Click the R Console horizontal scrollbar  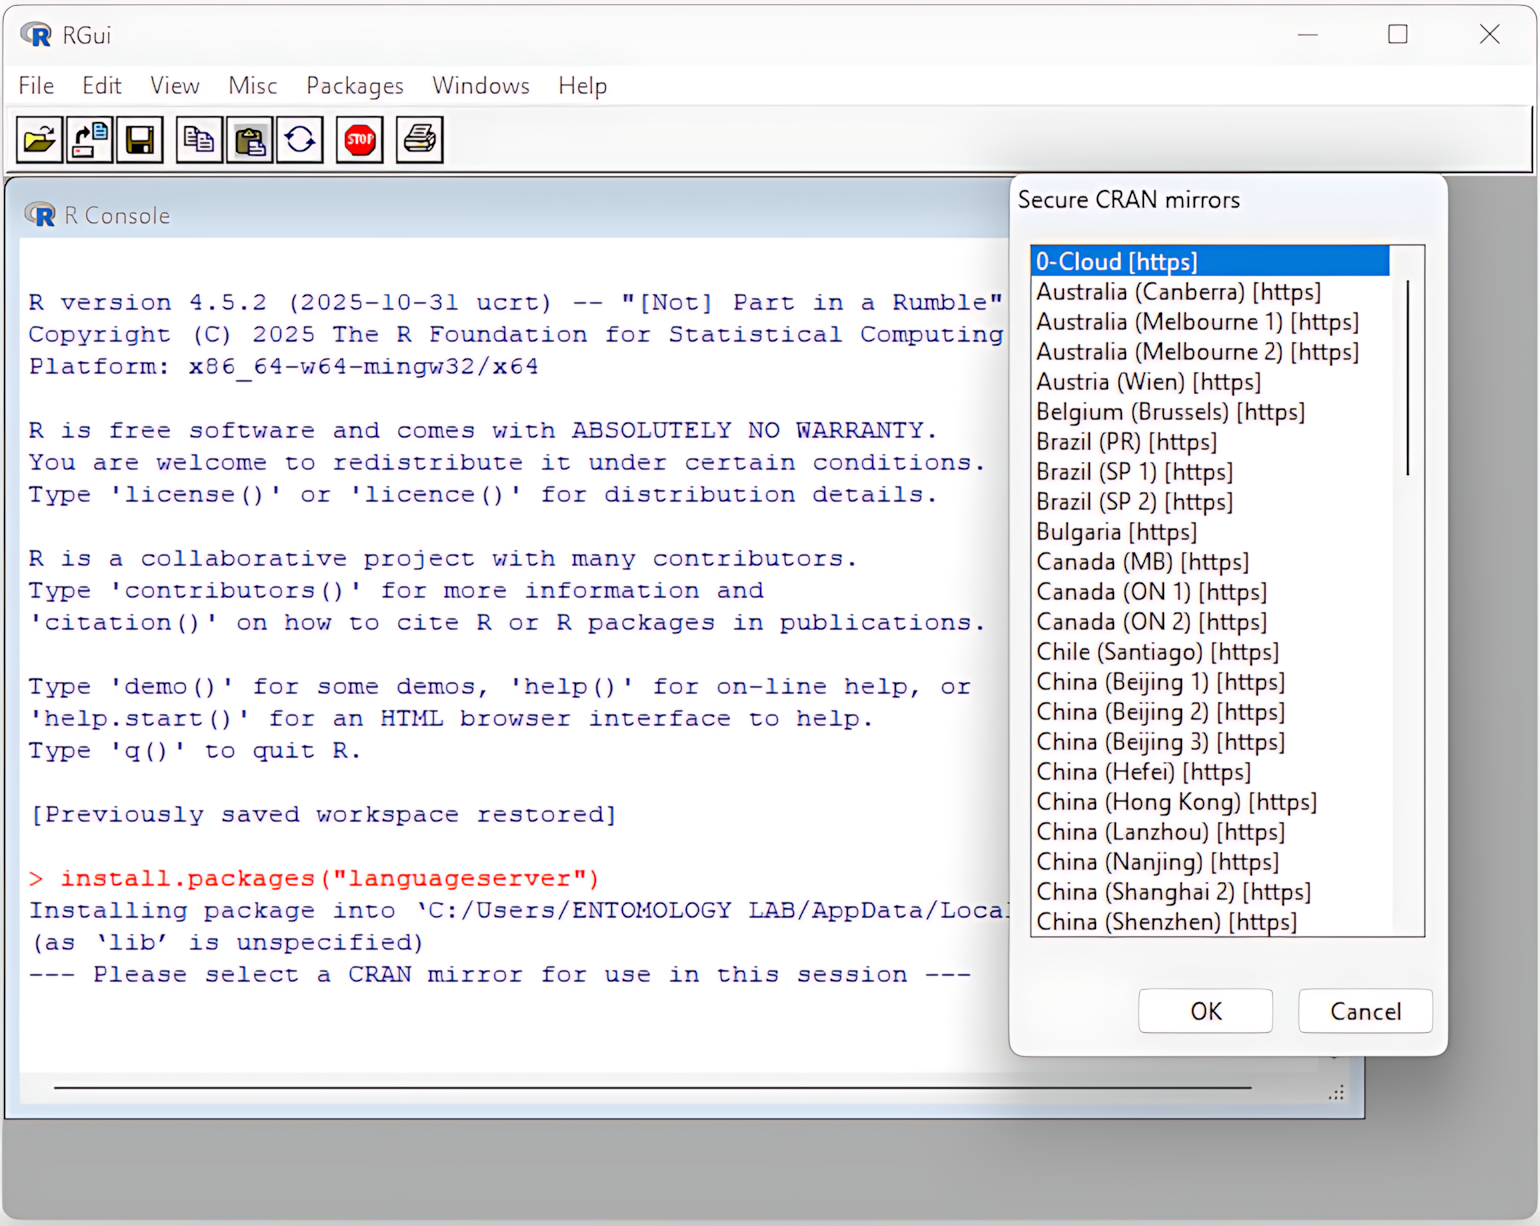pos(652,1087)
